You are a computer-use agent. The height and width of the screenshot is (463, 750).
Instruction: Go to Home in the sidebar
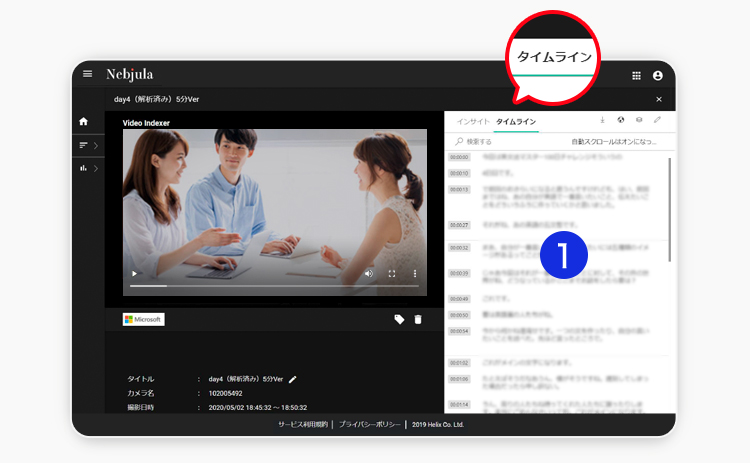84,121
